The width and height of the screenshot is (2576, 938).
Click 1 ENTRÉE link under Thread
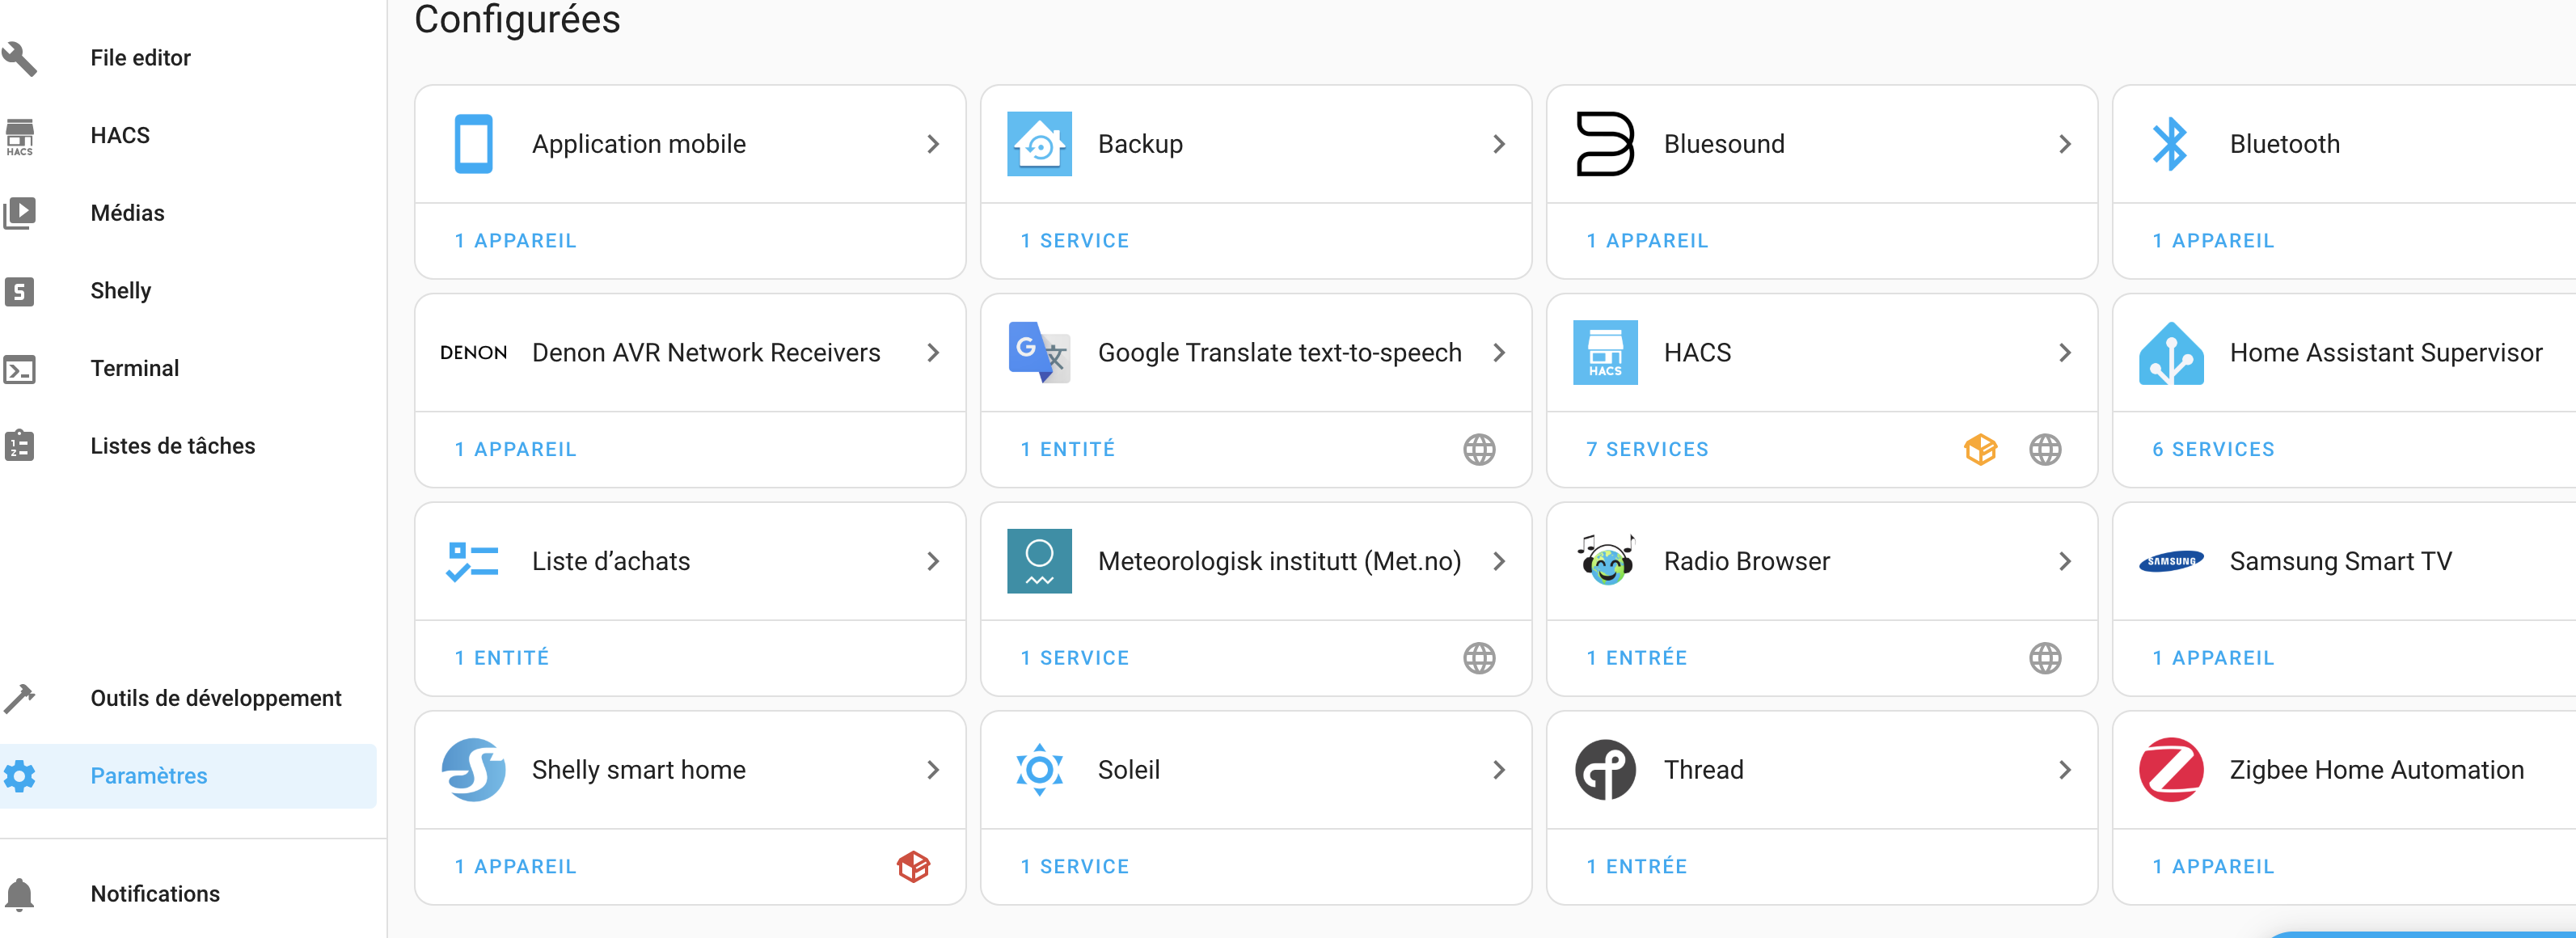[x=1637, y=867]
